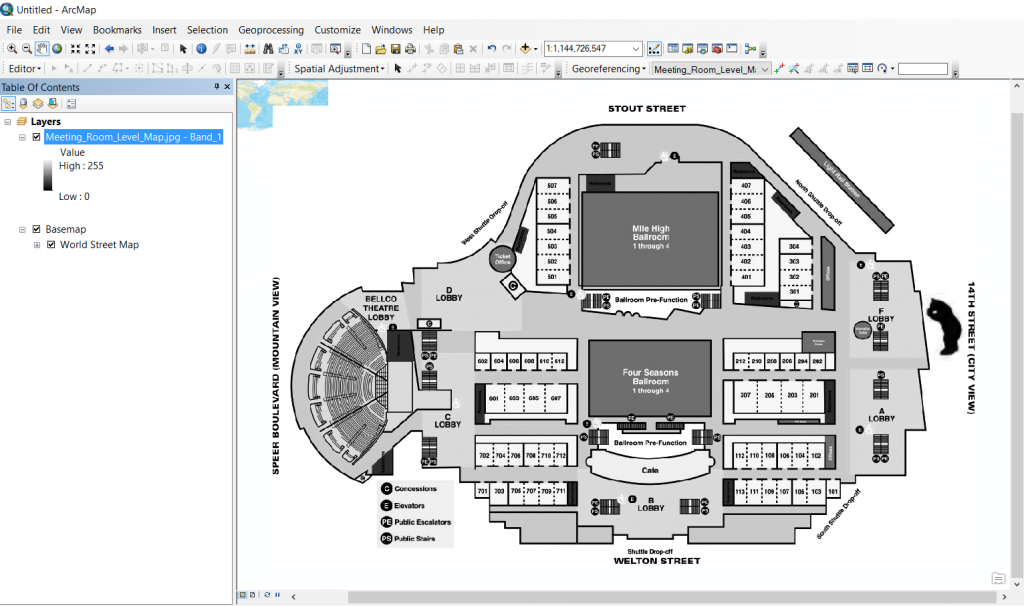This screenshot has height=606, width=1024.
Task: Open the Bookmarks menu
Action: tap(117, 30)
